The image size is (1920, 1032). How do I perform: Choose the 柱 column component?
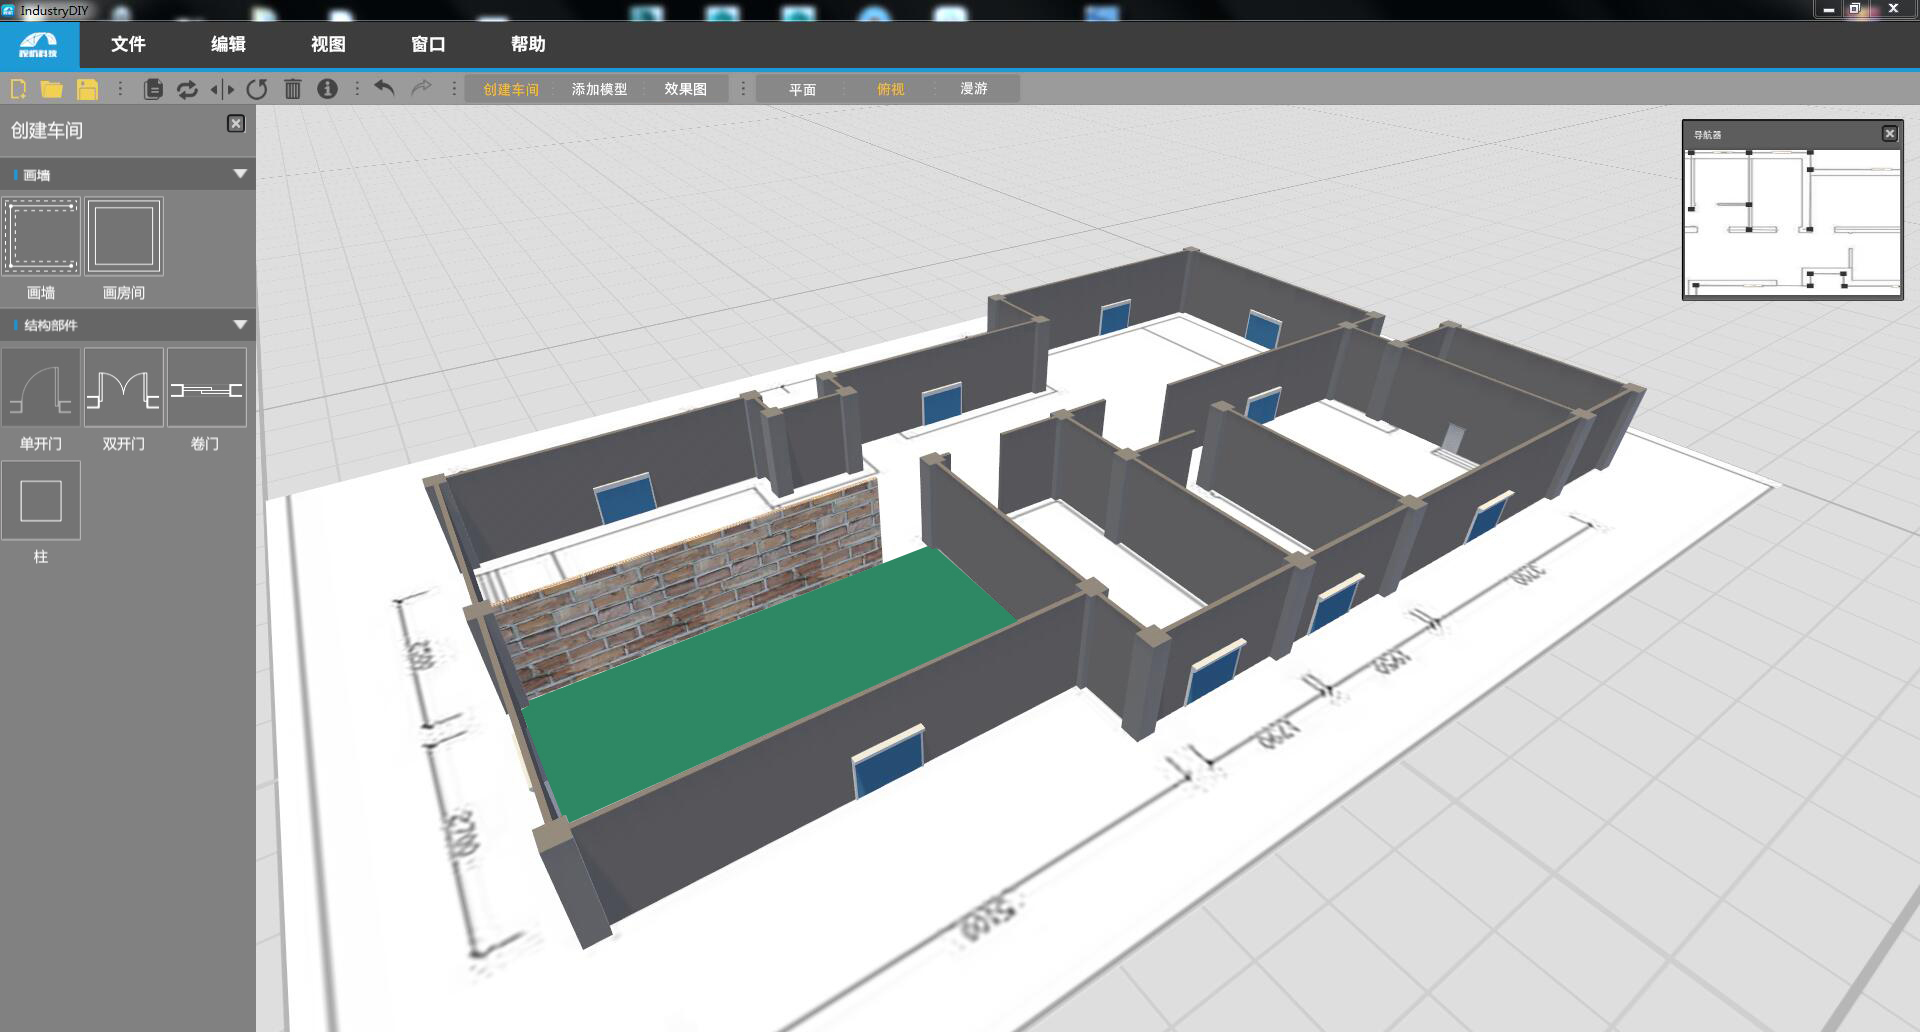[x=41, y=501]
